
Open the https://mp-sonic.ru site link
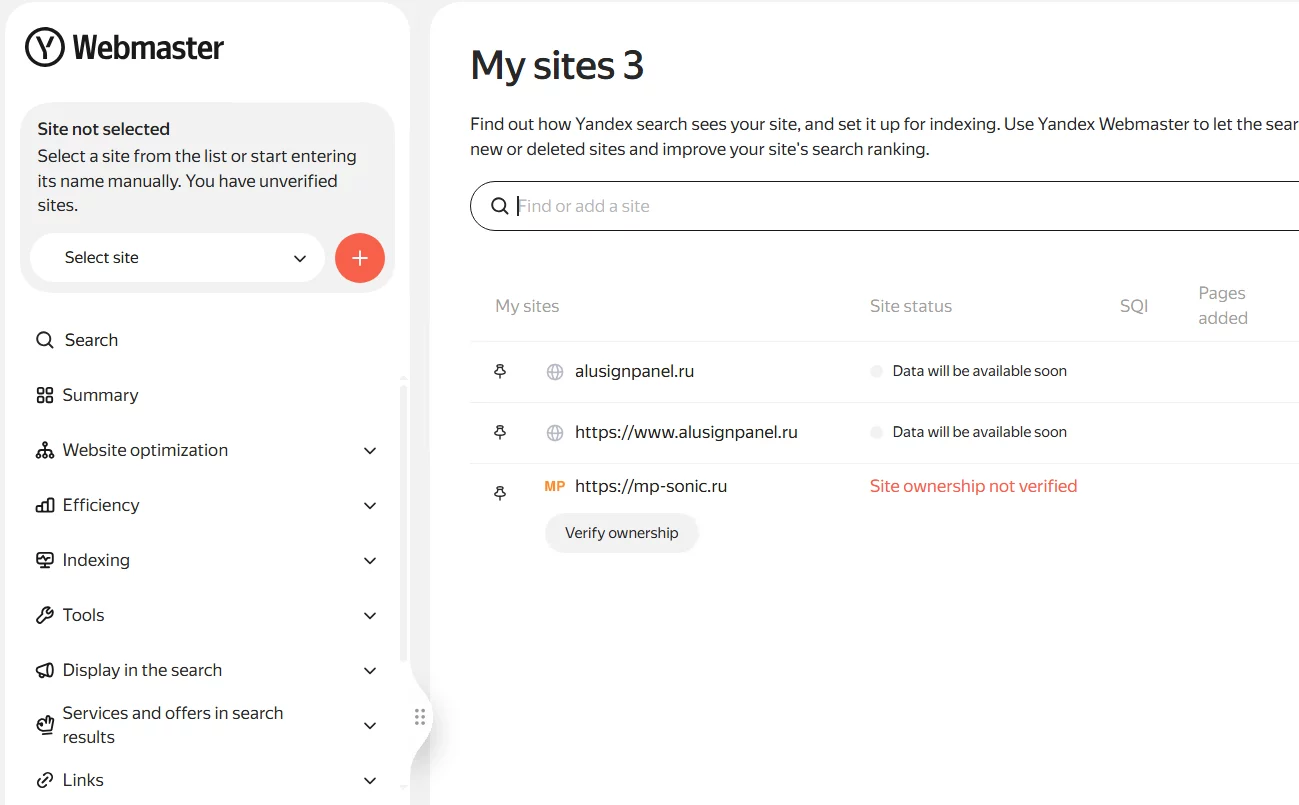point(651,486)
